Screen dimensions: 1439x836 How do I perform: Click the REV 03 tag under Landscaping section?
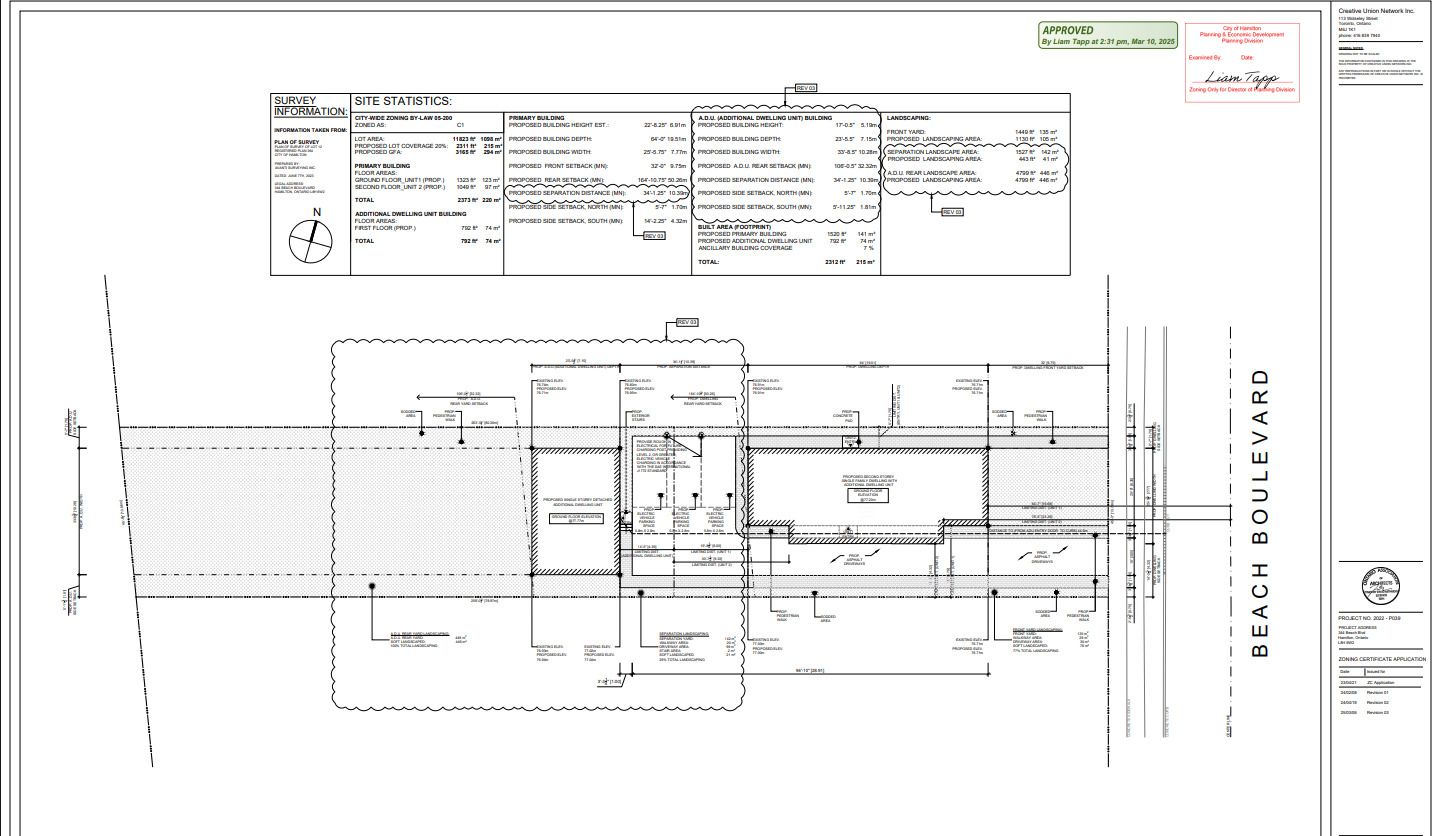tap(952, 212)
